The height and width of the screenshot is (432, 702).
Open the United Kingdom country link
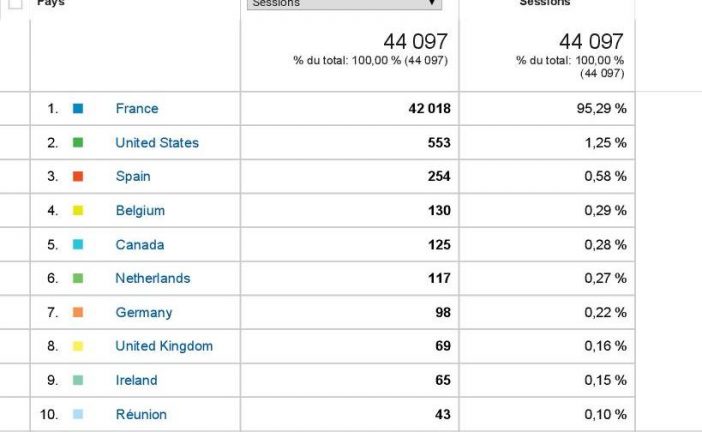tap(164, 347)
